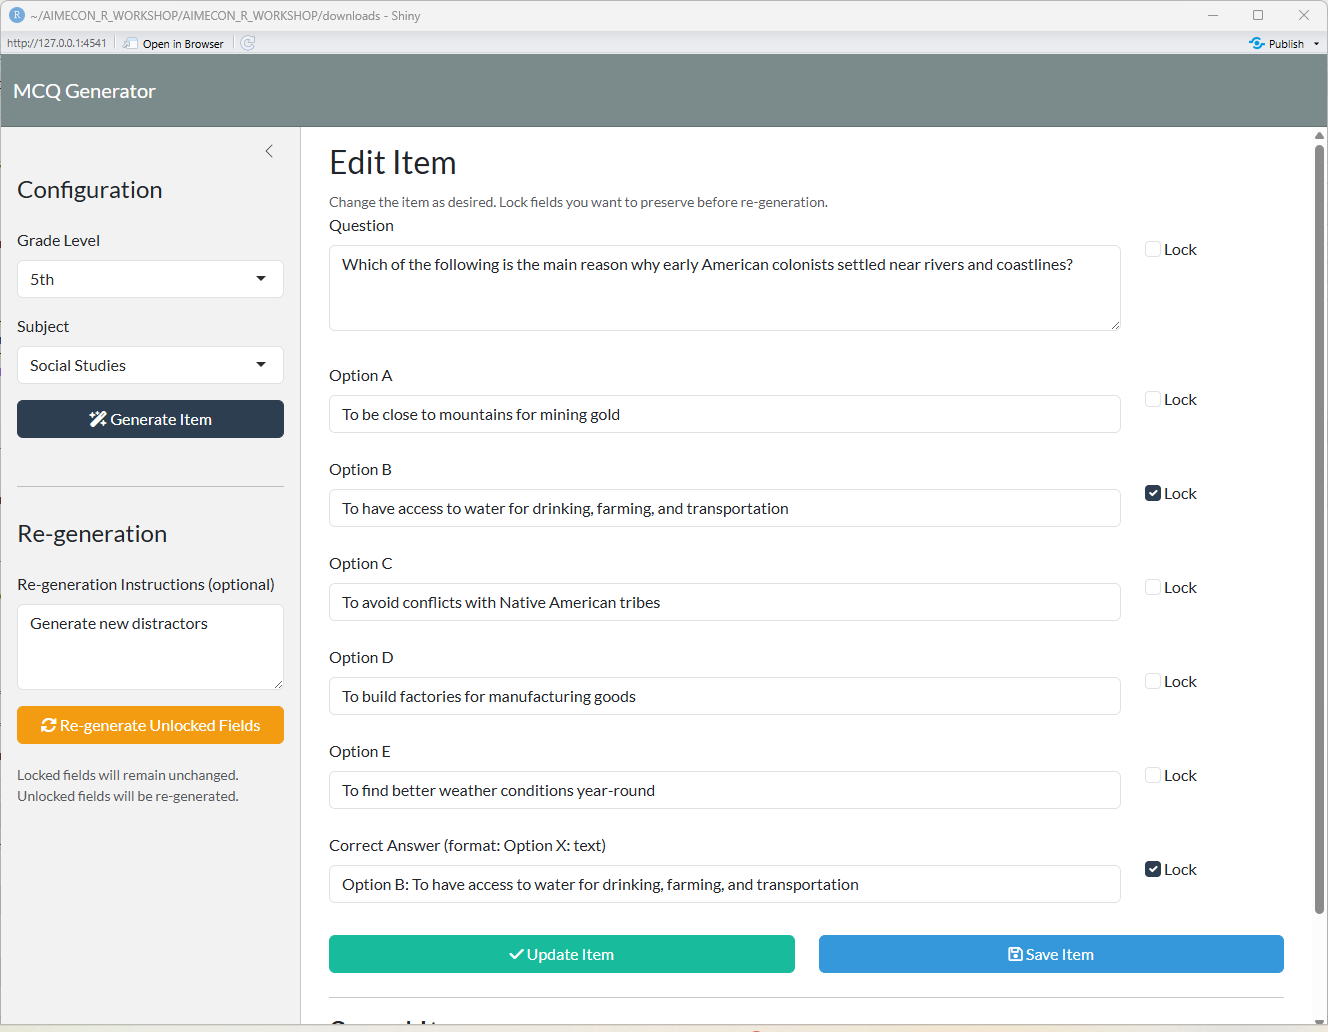Uncheck the Lock checkbox for Option B

pyautogui.click(x=1153, y=493)
